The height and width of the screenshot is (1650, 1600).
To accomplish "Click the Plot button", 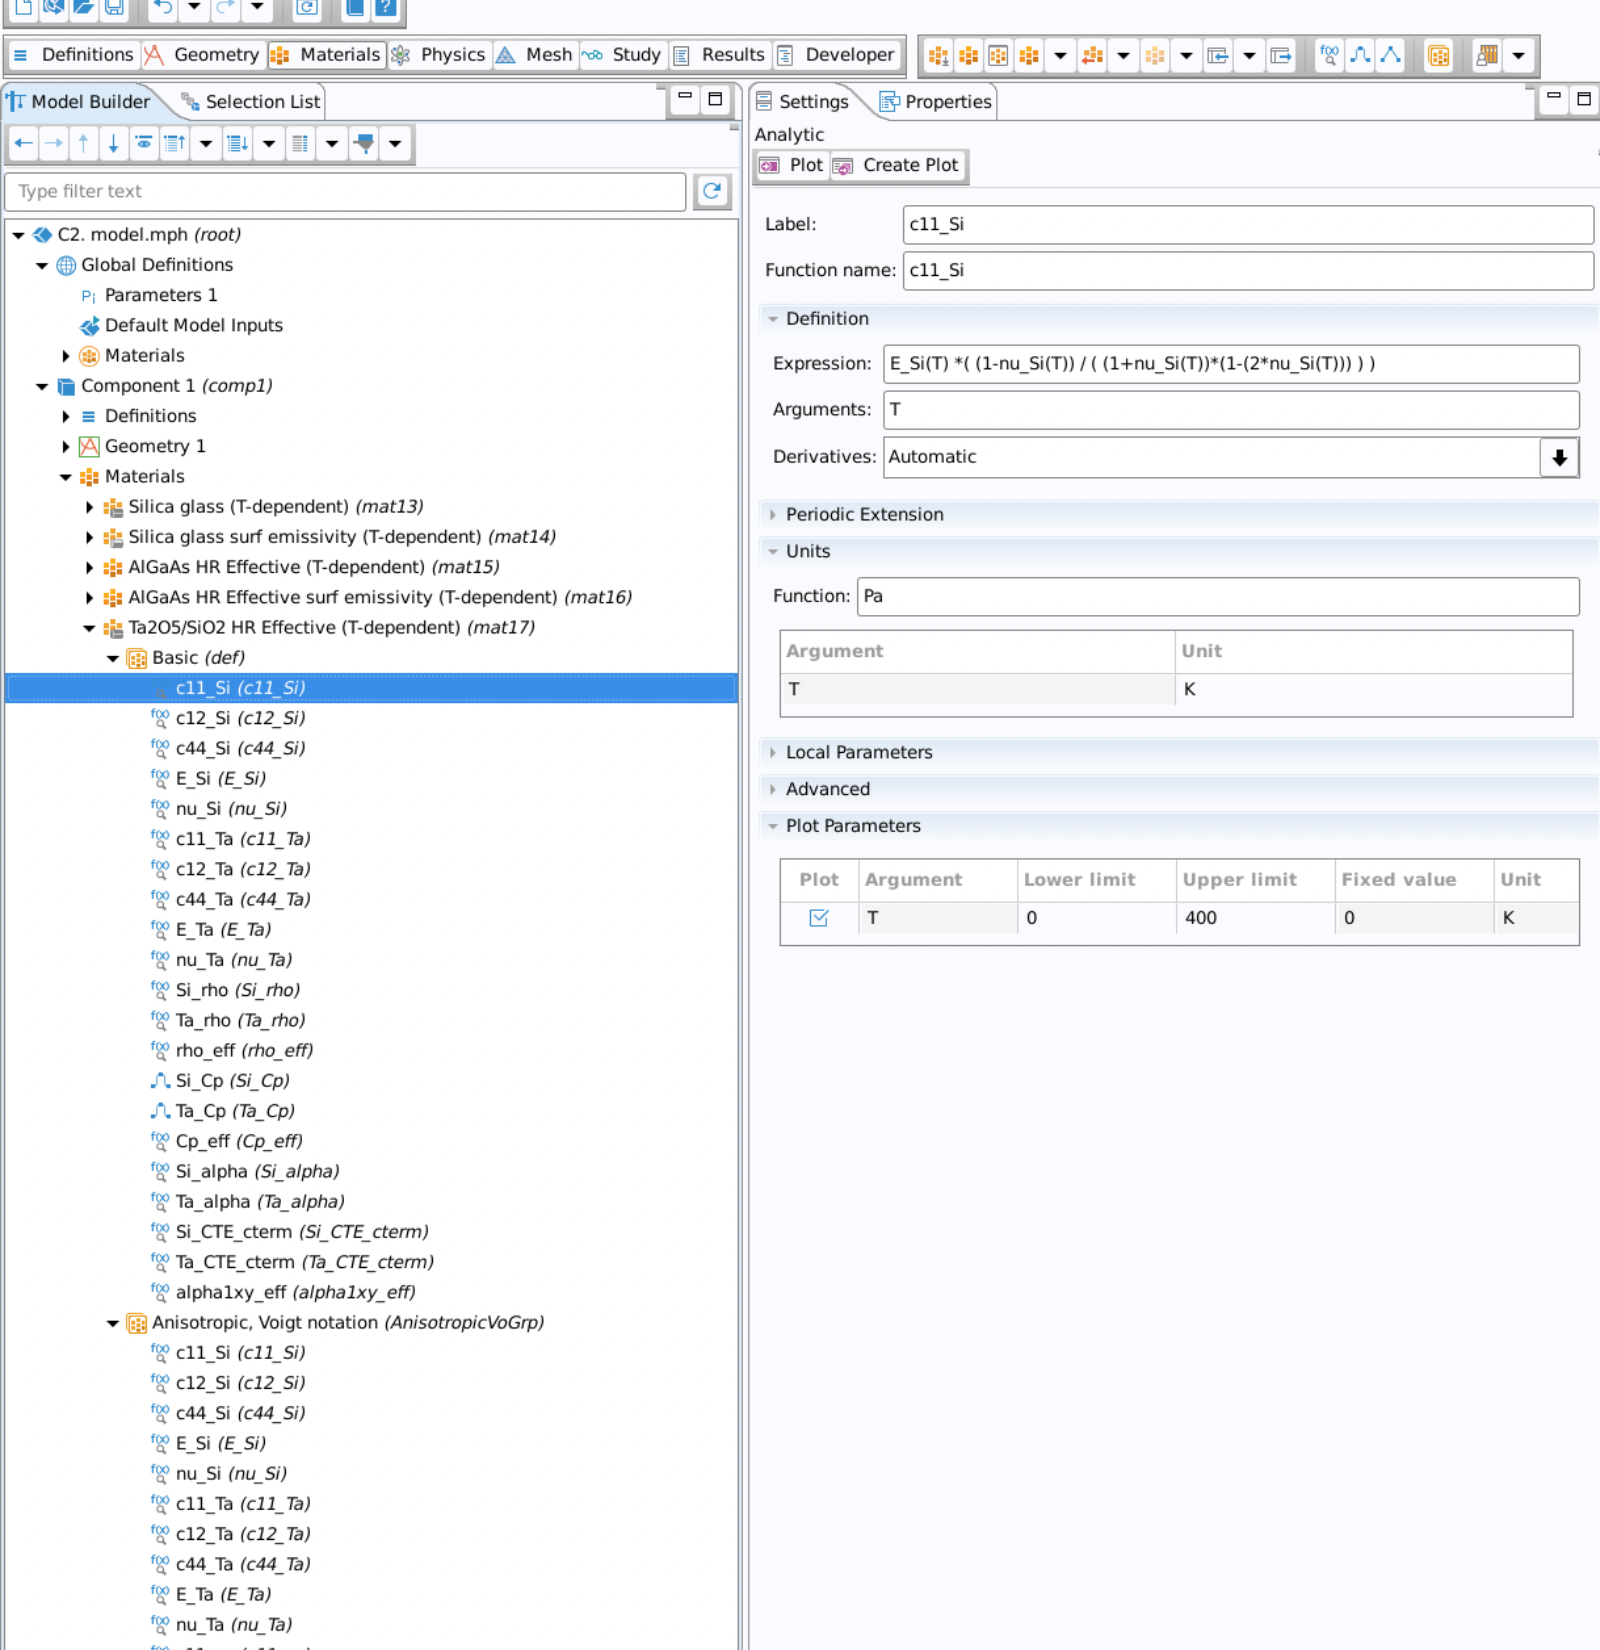I will [x=791, y=165].
